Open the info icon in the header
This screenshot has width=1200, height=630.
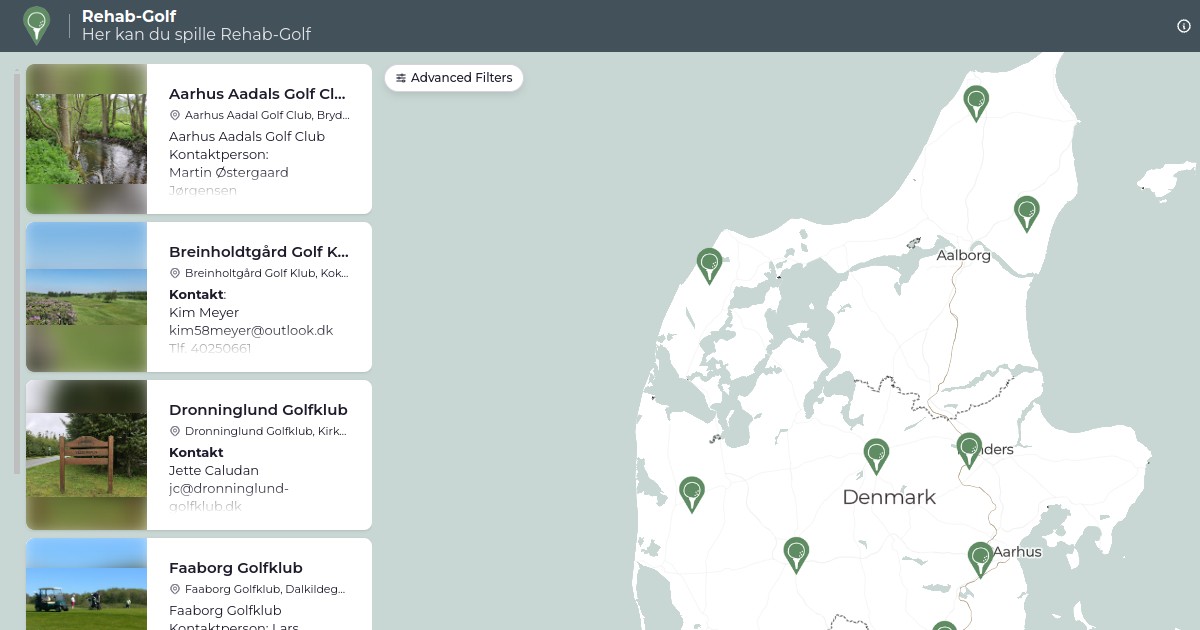[1184, 26]
